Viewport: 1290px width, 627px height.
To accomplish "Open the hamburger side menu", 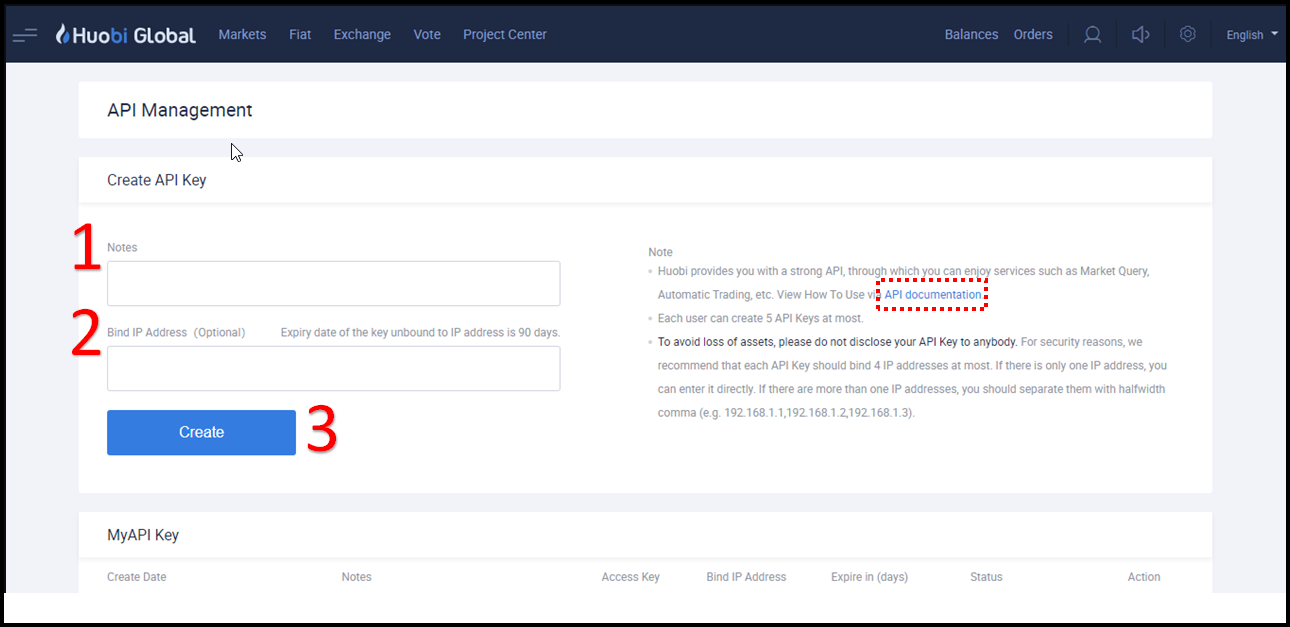I will [25, 35].
